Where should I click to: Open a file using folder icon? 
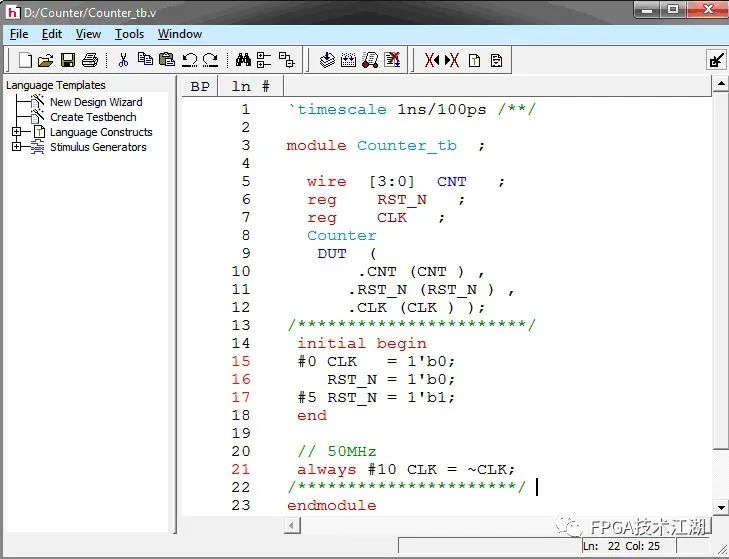[x=46, y=60]
